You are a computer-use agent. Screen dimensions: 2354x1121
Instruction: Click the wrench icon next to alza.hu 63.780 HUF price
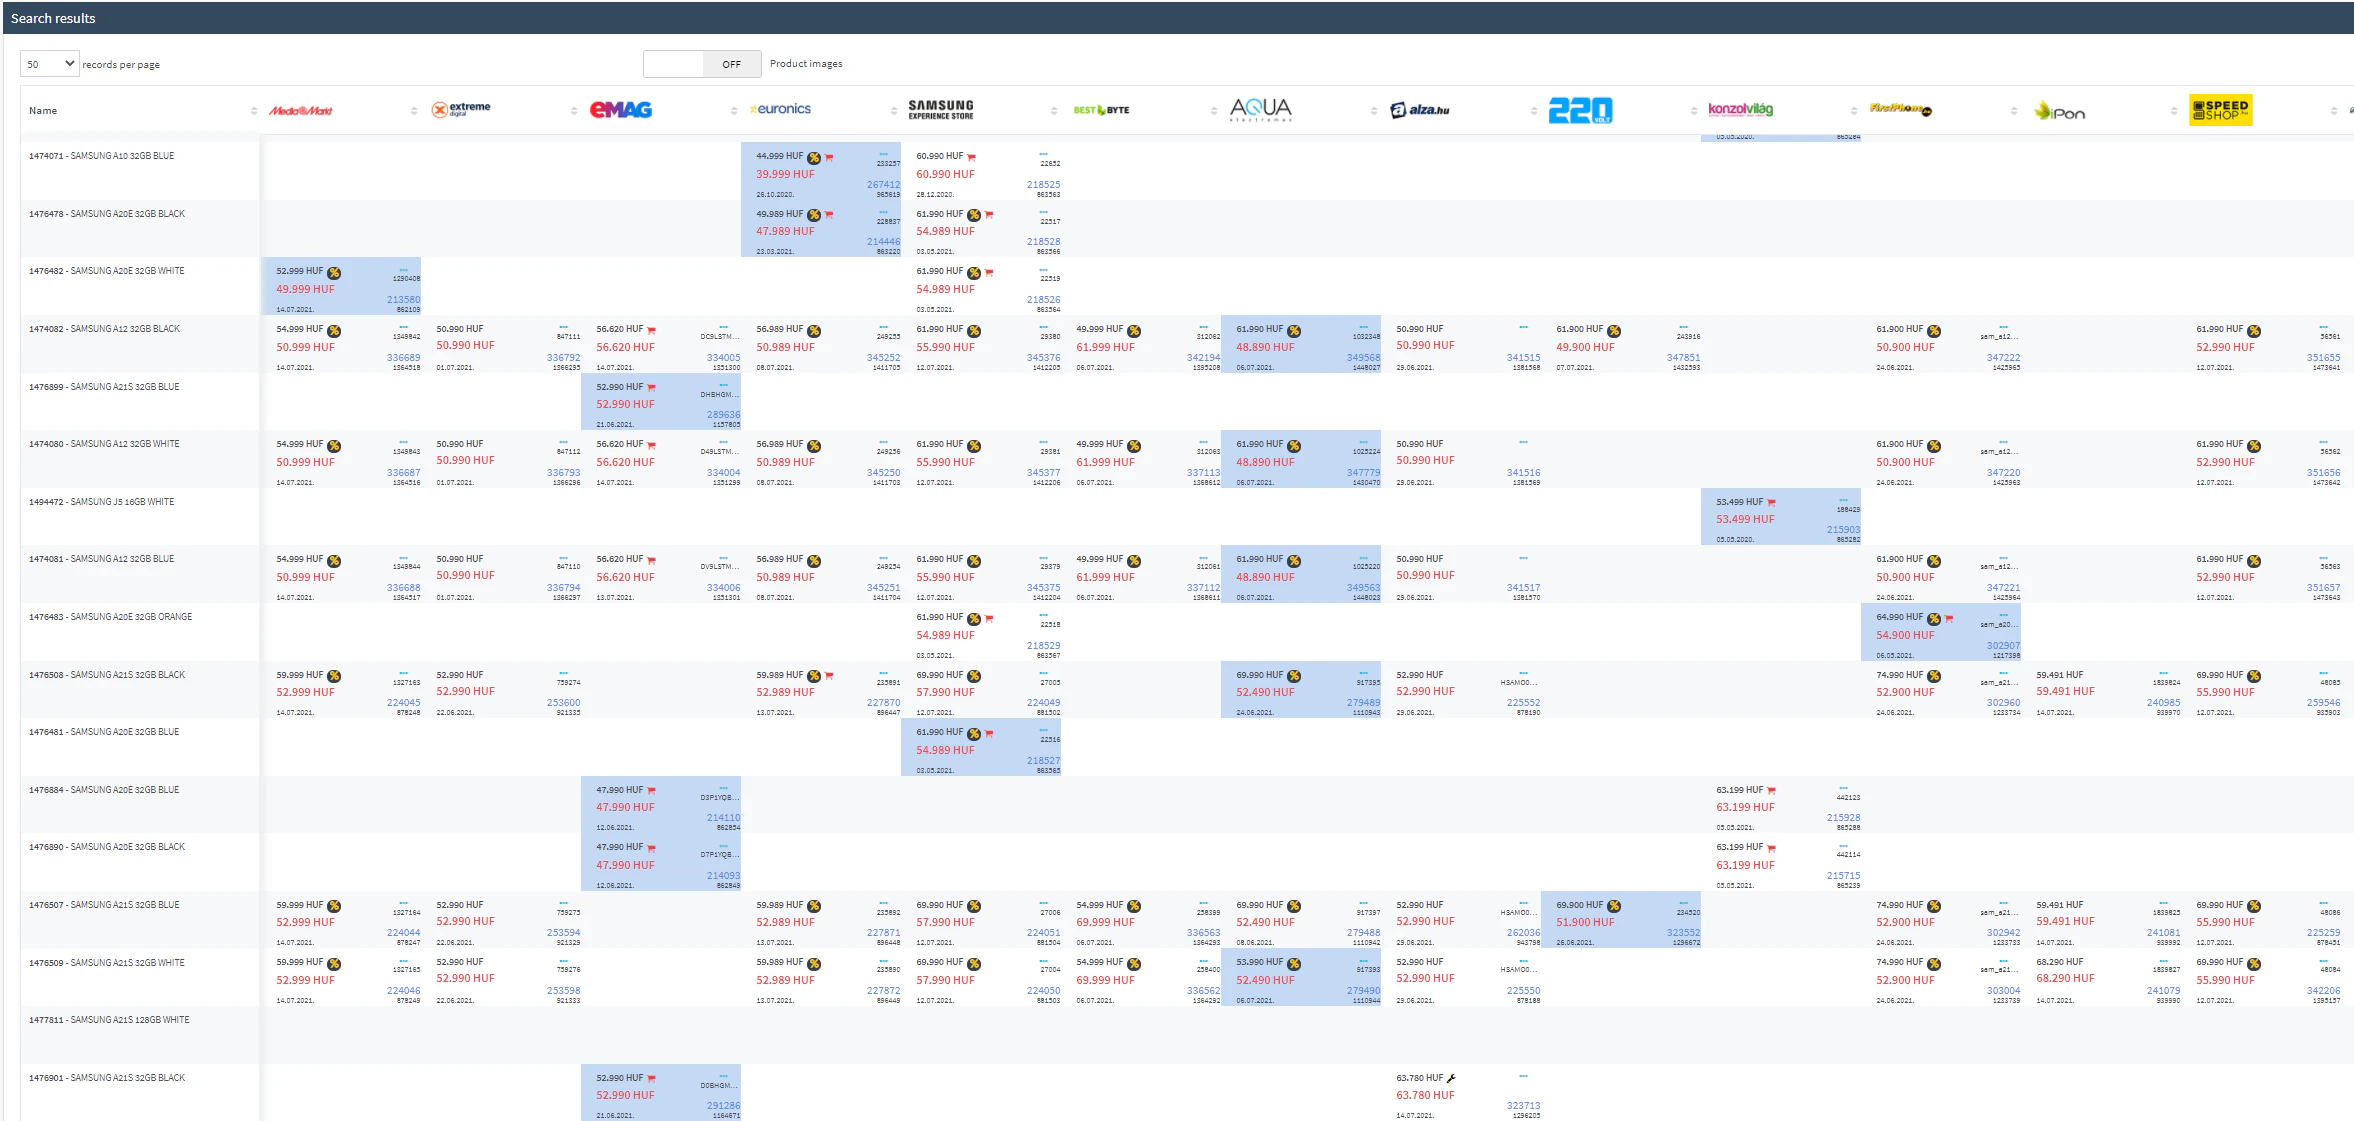coord(1451,1078)
